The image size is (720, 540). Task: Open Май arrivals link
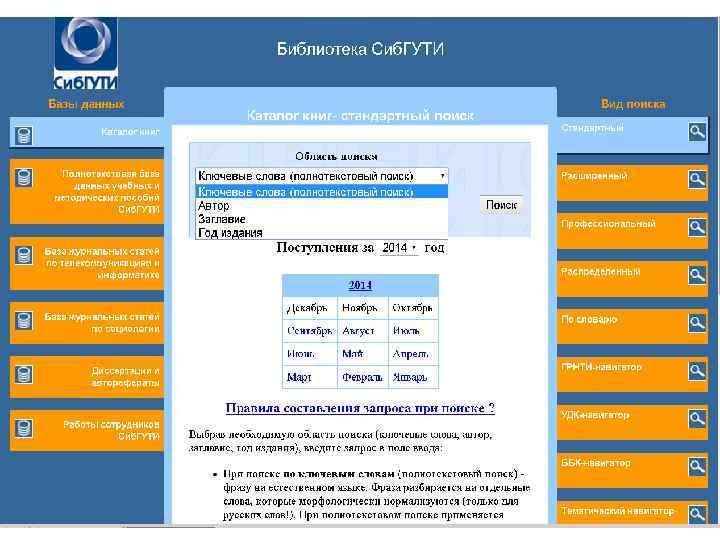[353, 354]
